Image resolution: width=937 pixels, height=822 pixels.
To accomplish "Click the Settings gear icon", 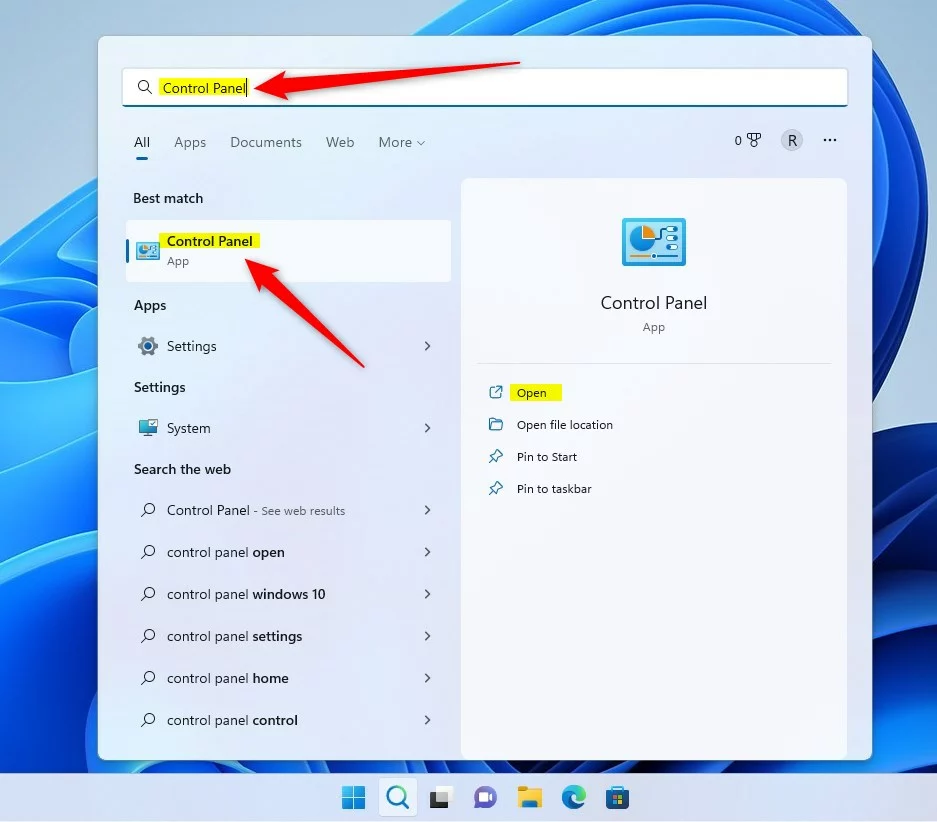I will pyautogui.click(x=148, y=346).
